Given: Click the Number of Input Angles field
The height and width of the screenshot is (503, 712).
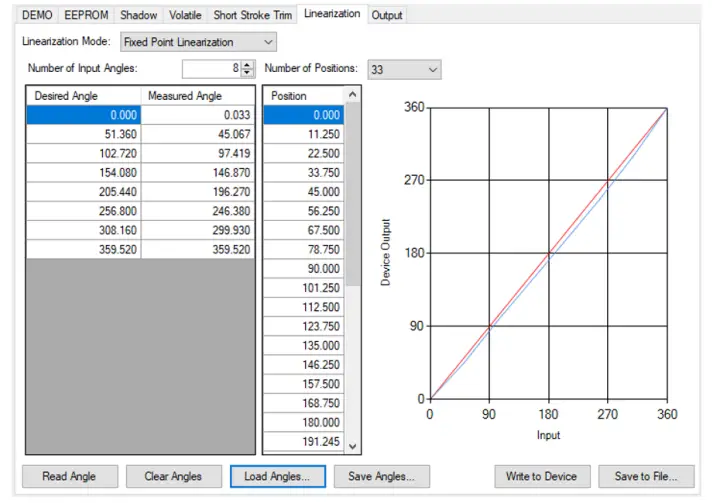Looking at the screenshot, I should pyautogui.click(x=212, y=69).
